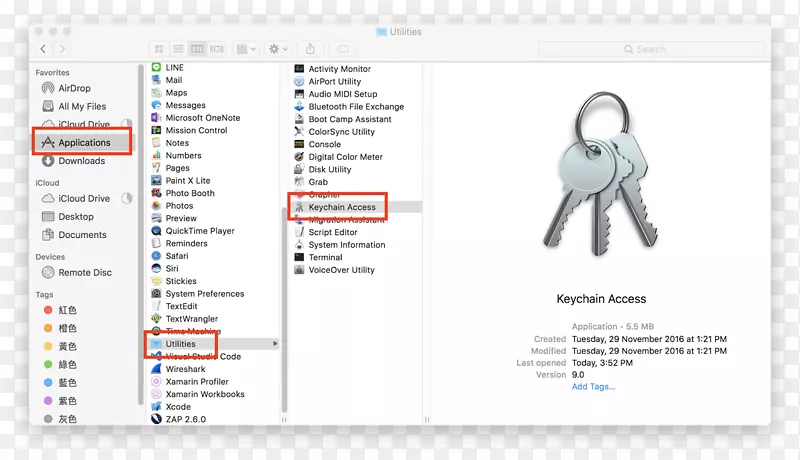Switch to icon view in the toolbar
This screenshot has width=800, height=460.
click(159, 49)
